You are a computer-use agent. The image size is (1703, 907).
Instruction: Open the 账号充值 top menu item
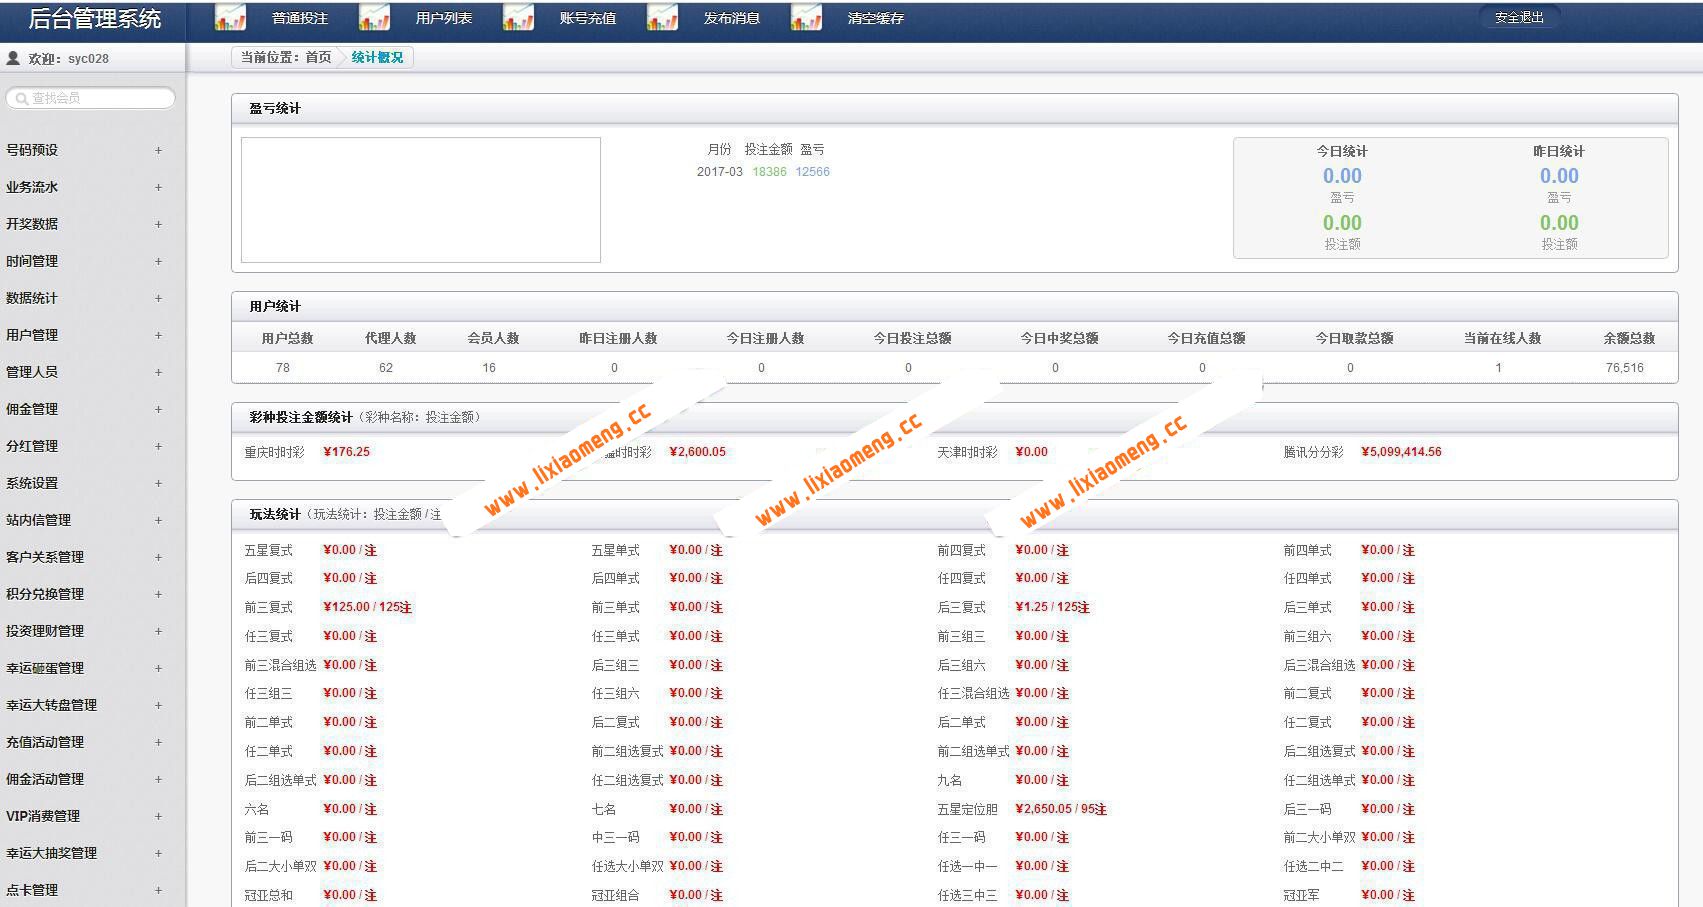(587, 18)
